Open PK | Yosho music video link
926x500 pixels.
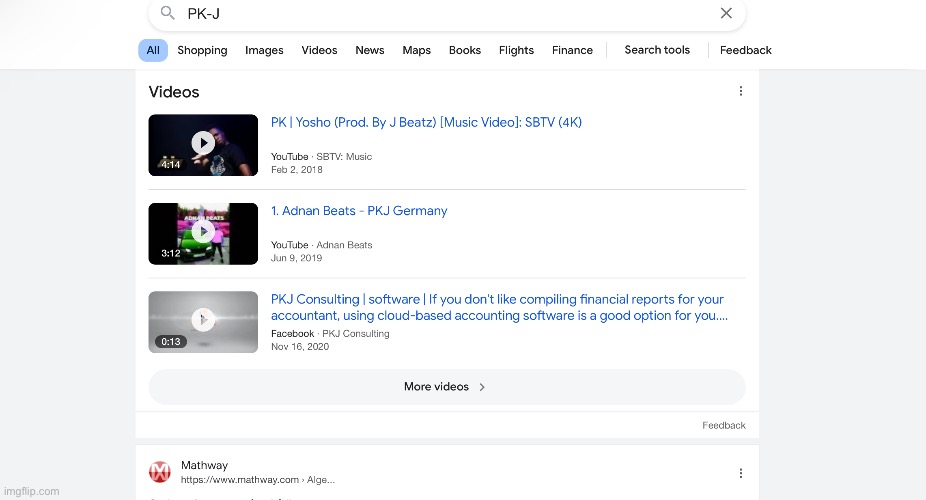(x=426, y=123)
